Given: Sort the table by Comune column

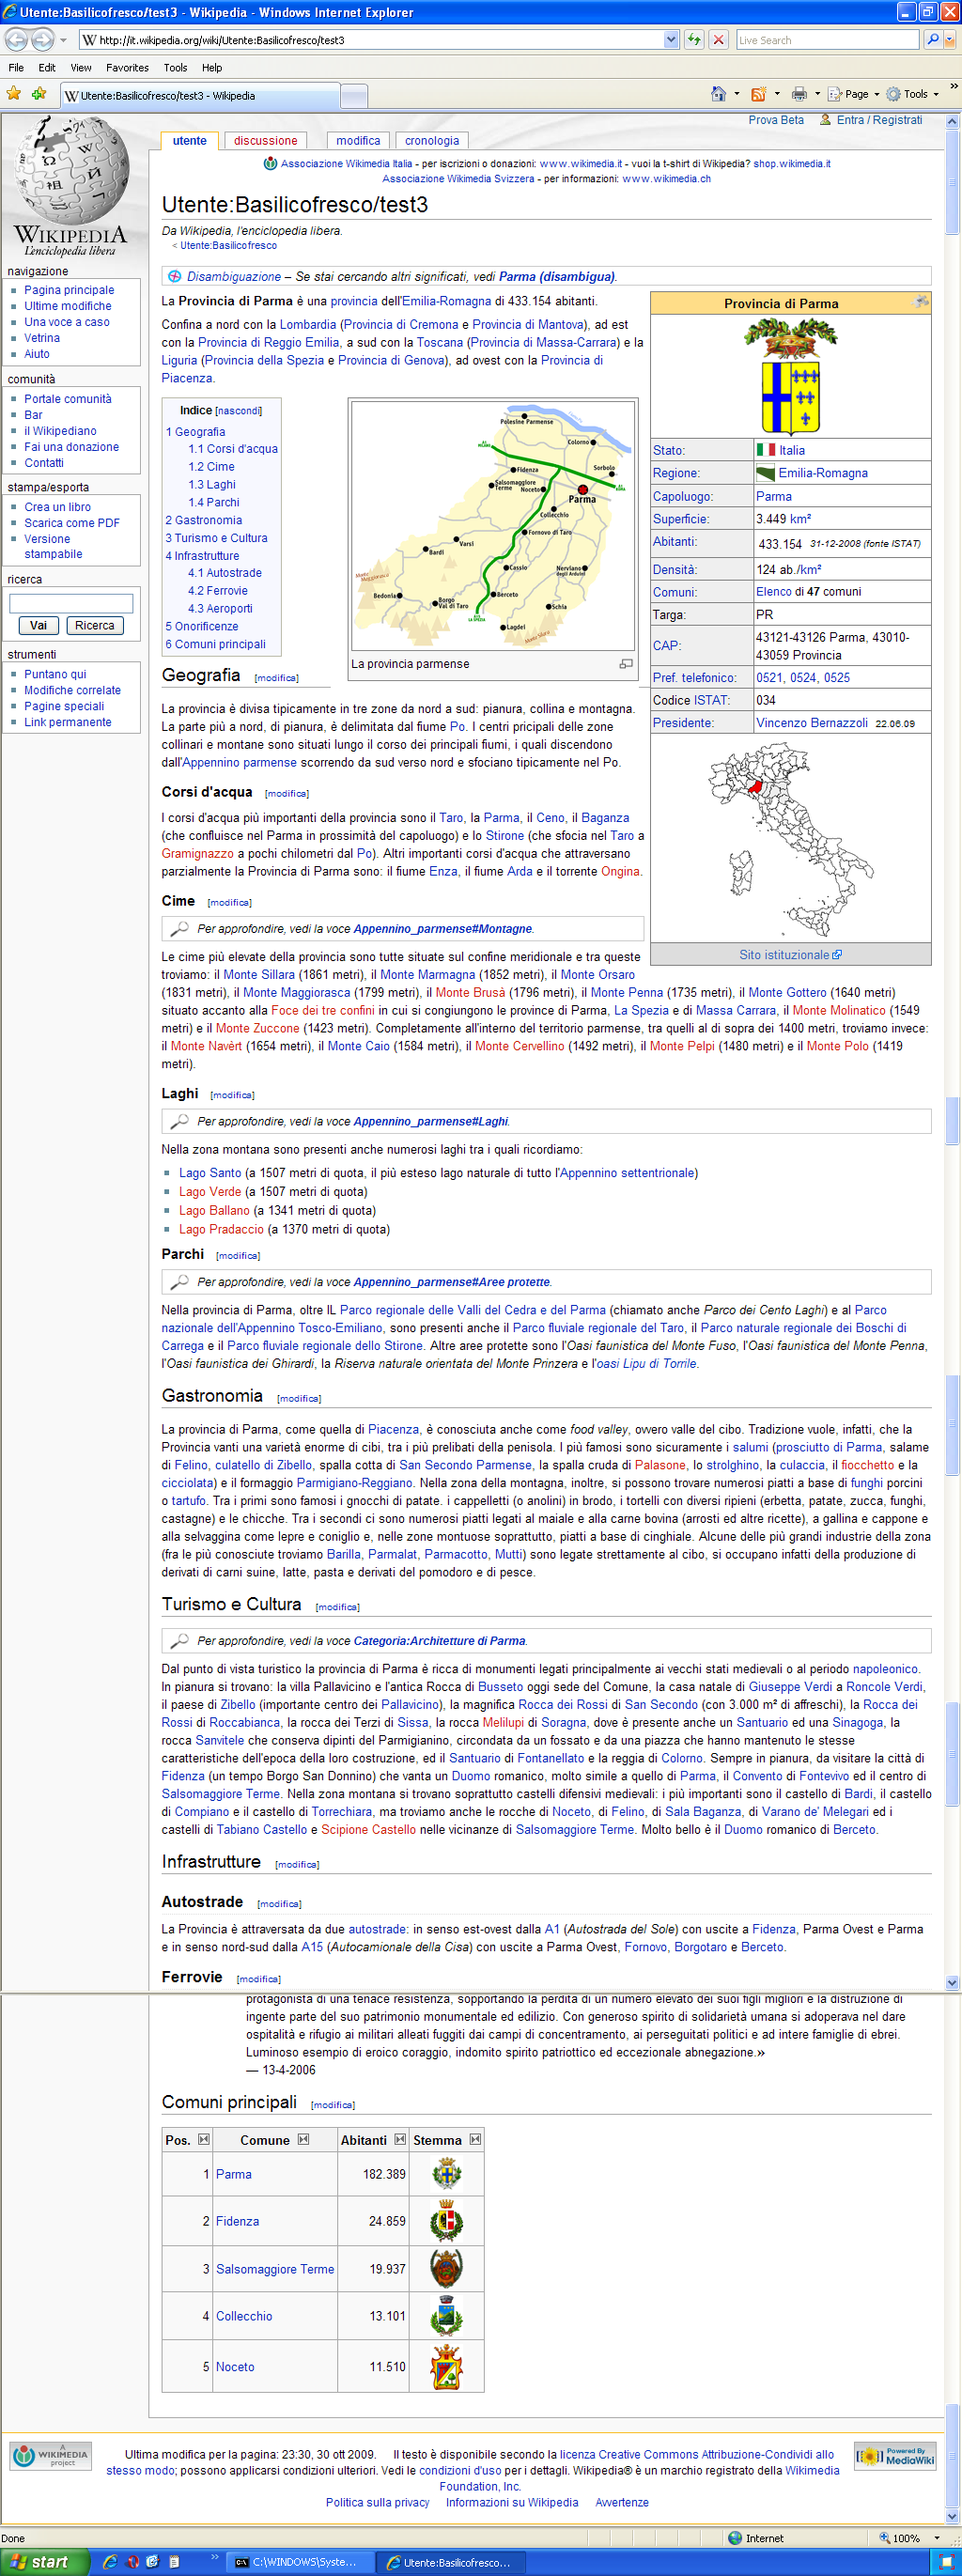Looking at the screenshot, I should pos(303,2139).
